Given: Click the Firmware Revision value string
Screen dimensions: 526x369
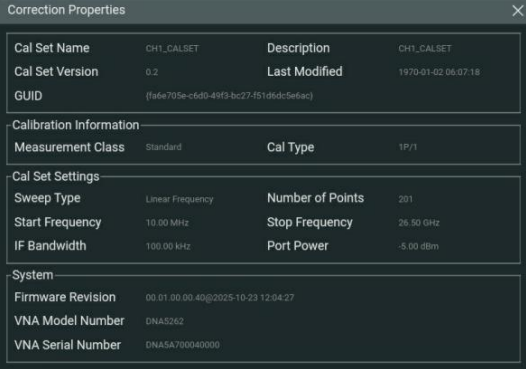Looking at the screenshot, I should (x=220, y=298).
